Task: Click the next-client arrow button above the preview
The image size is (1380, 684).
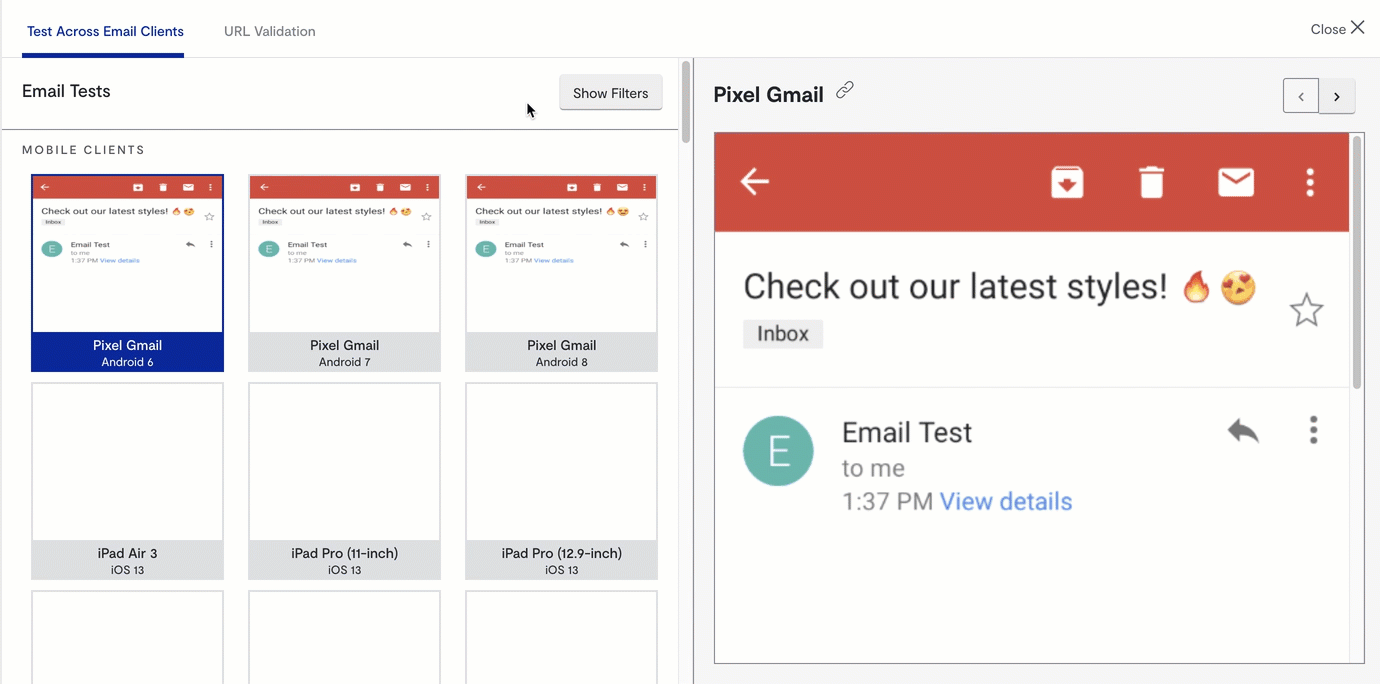Action: (x=1337, y=95)
